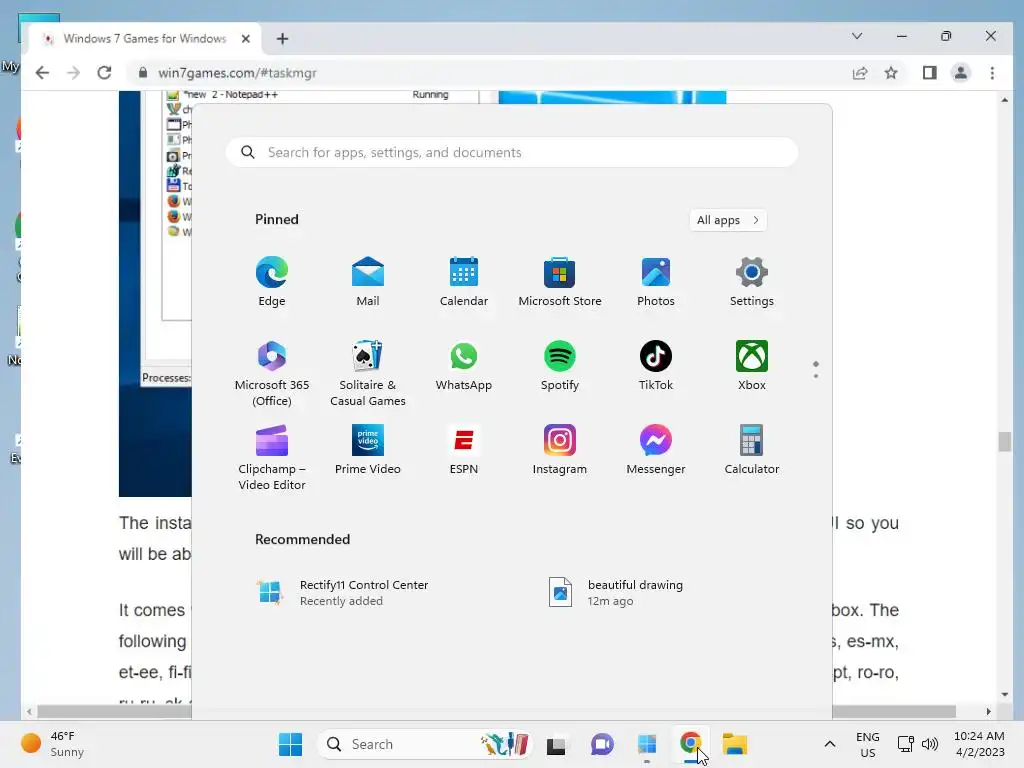Launch Solitaire & Casual Games
This screenshot has width=1024, height=768.
[368, 373]
